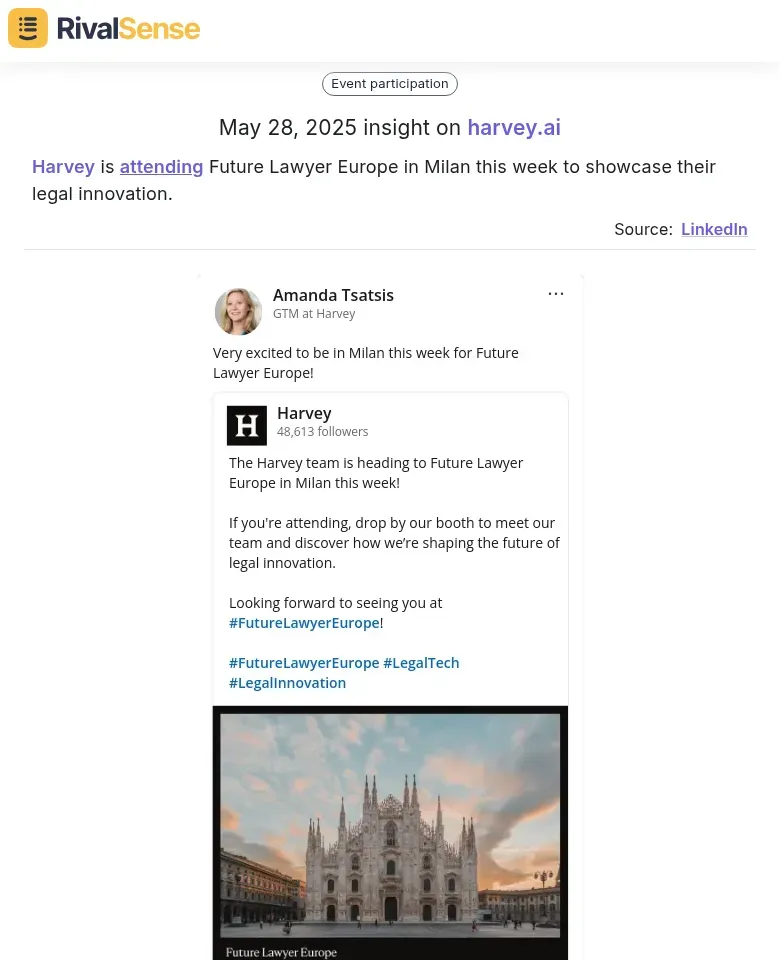The image size is (780, 960).
Task: Click #FutureLawyerEurope hashtag in hashtag row
Action: point(304,663)
